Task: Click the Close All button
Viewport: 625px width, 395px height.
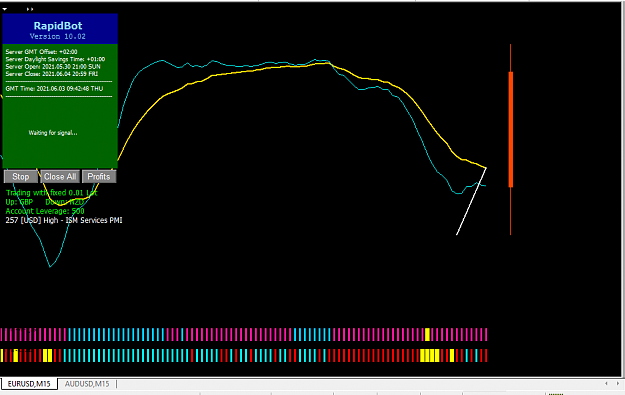Action: coord(60,177)
